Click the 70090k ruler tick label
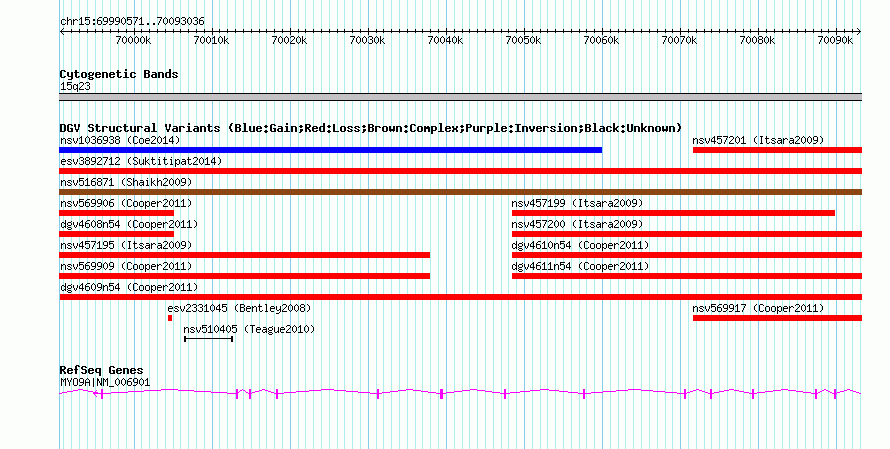Viewport: 890px width, 449px height. click(835, 41)
